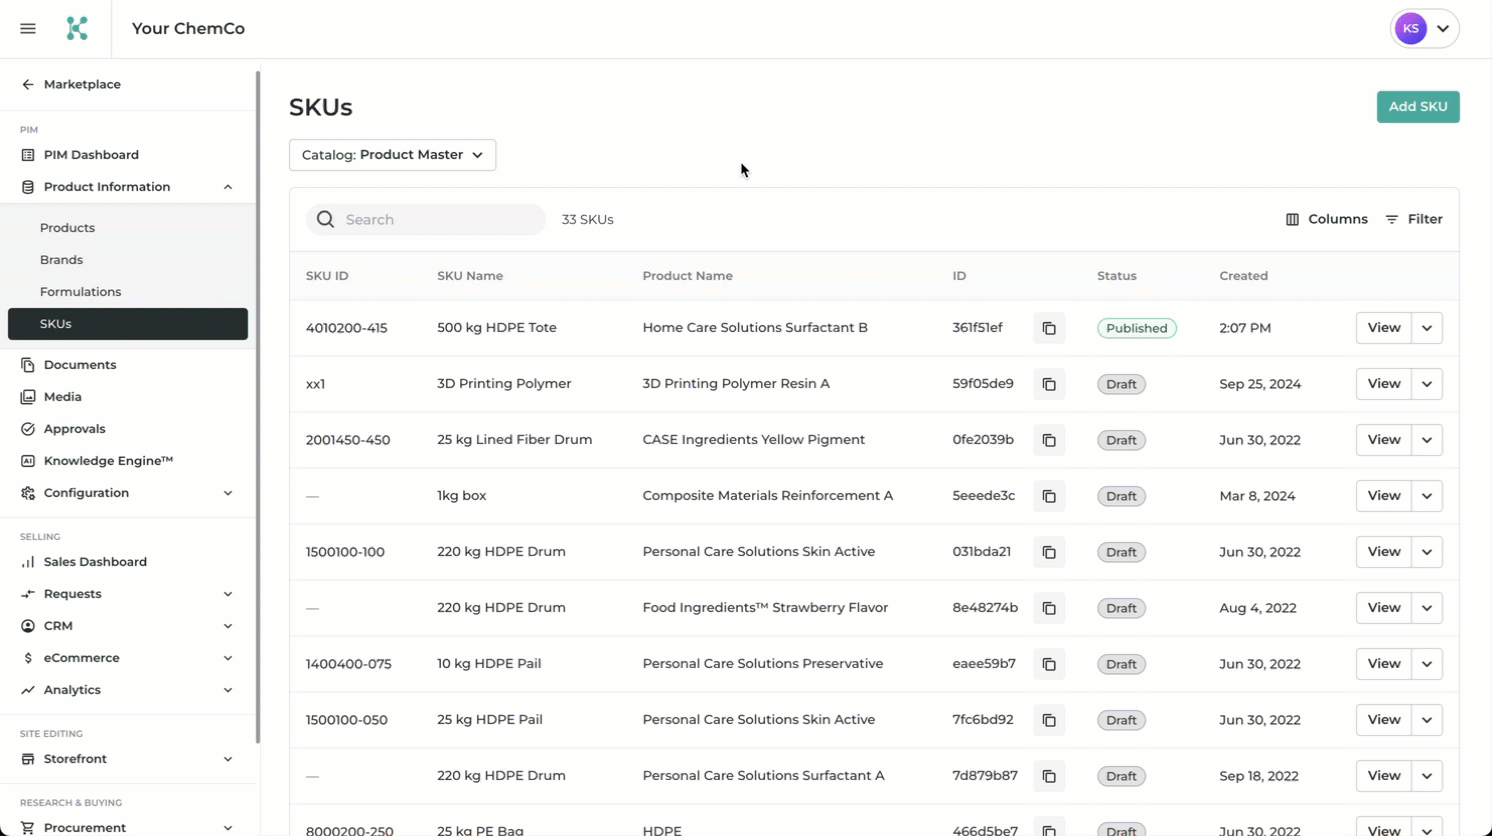Click the Knowde logo icon
The width and height of the screenshot is (1492, 836).
pyautogui.click(x=77, y=29)
